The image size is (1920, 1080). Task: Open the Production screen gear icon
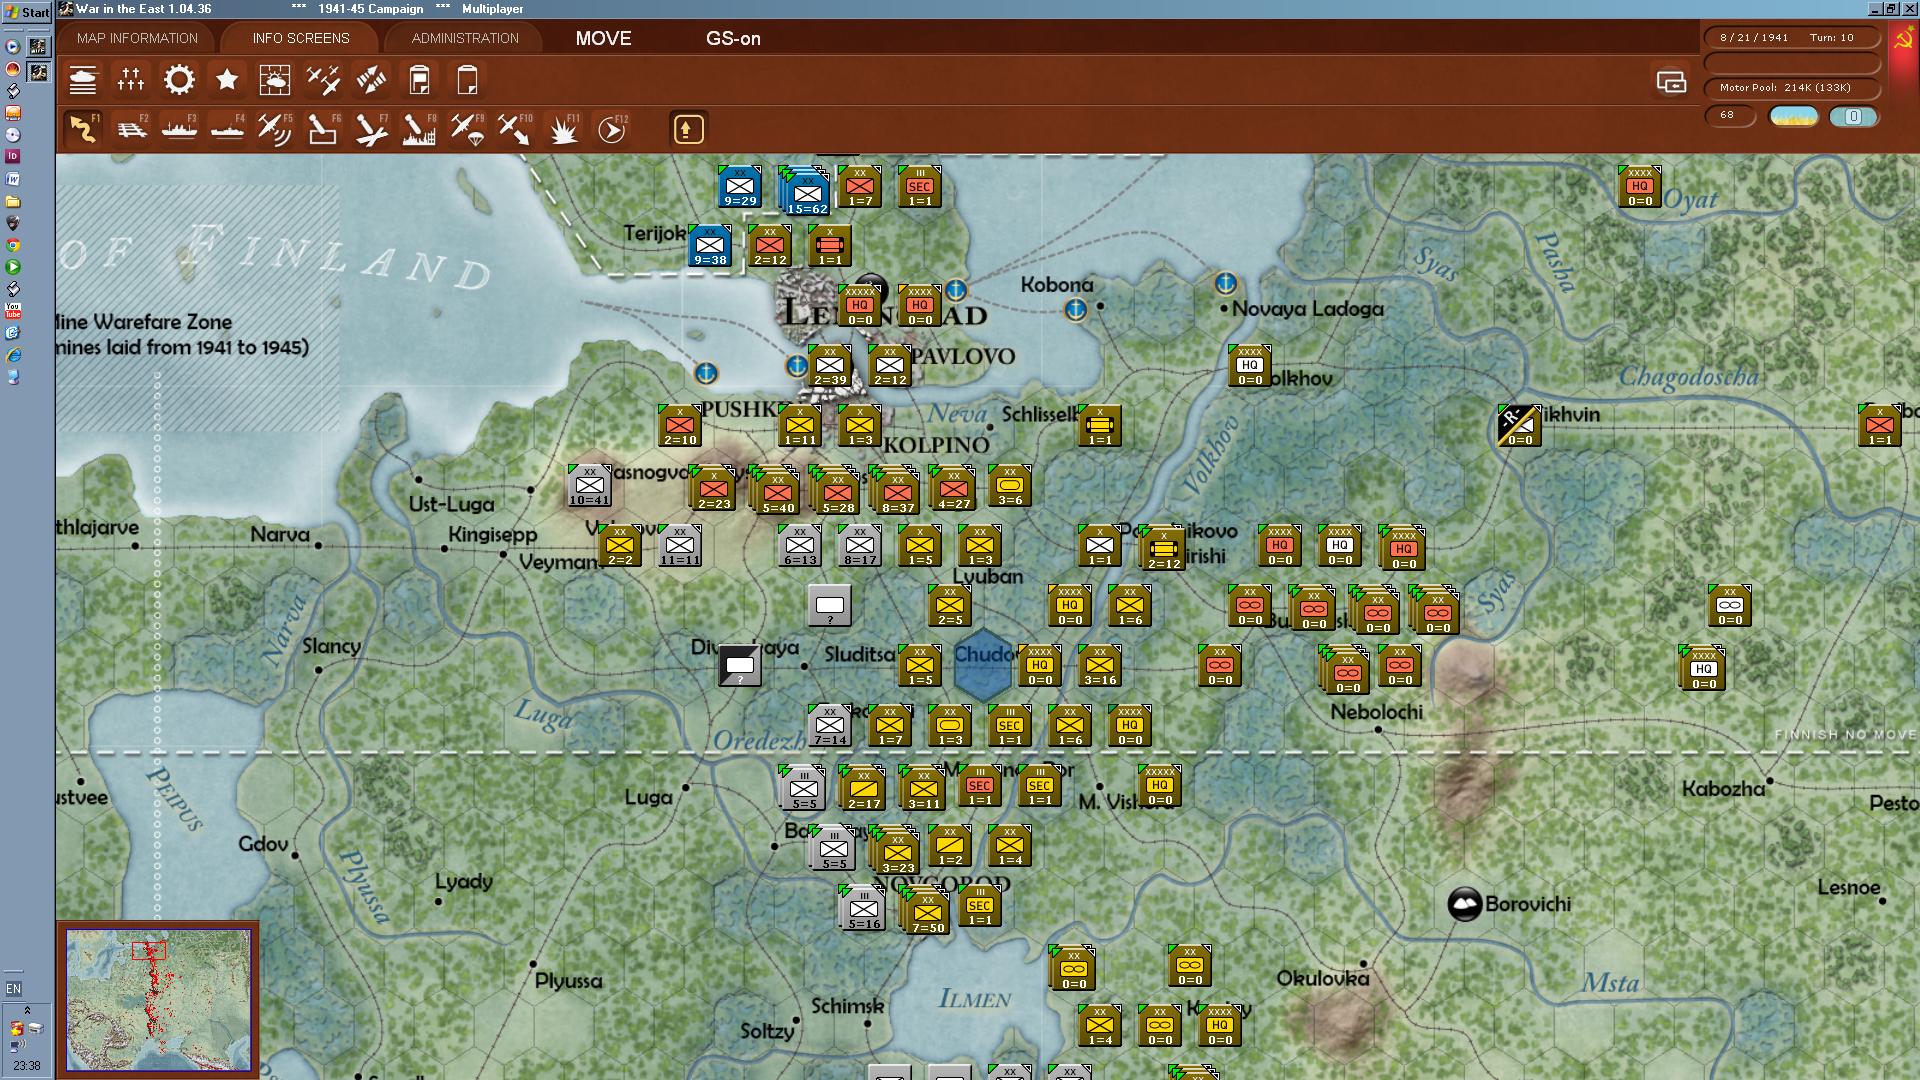tap(179, 80)
